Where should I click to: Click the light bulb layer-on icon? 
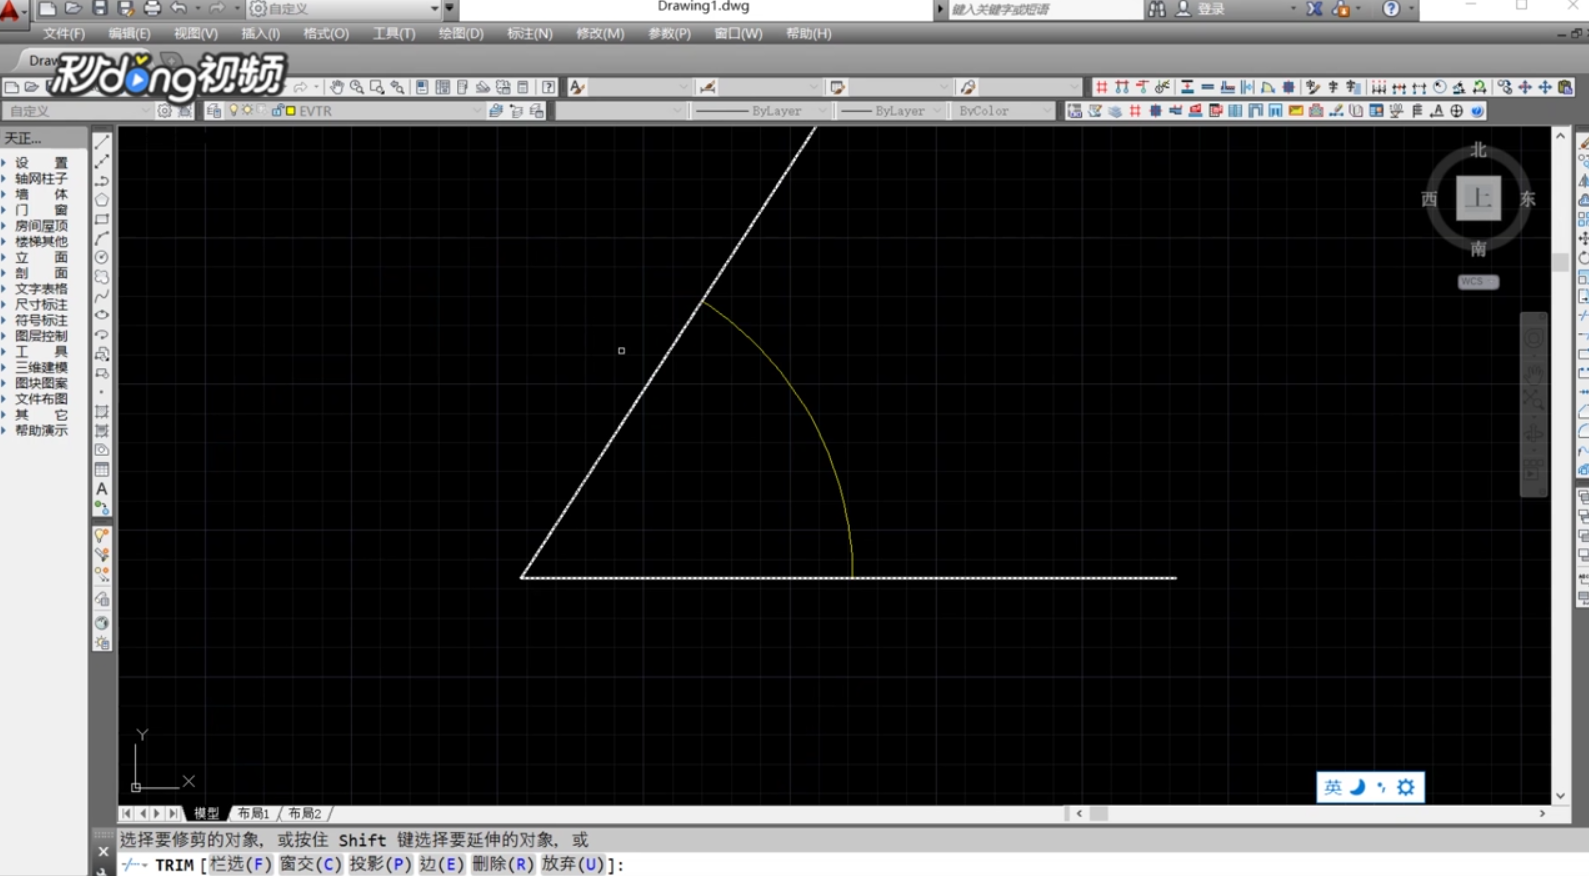coord(234,111)
